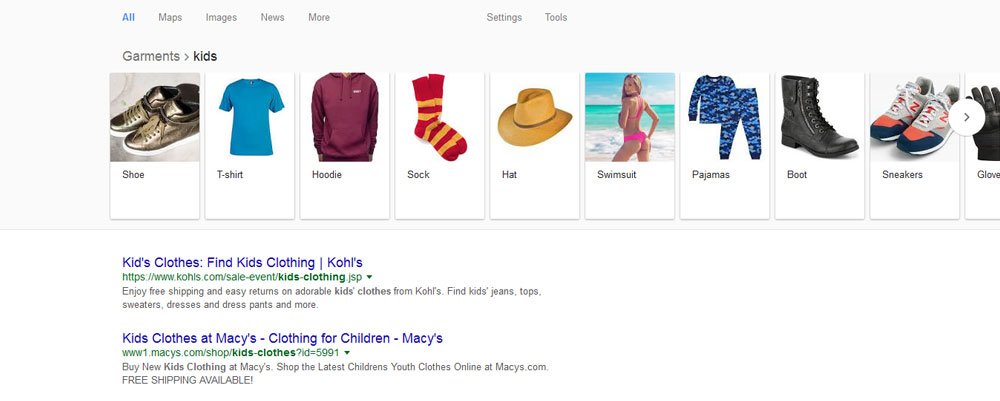The height and width of the screenshot is (401, 1000).
Task: Select the straw Hat image
Action: coord(535,117)
